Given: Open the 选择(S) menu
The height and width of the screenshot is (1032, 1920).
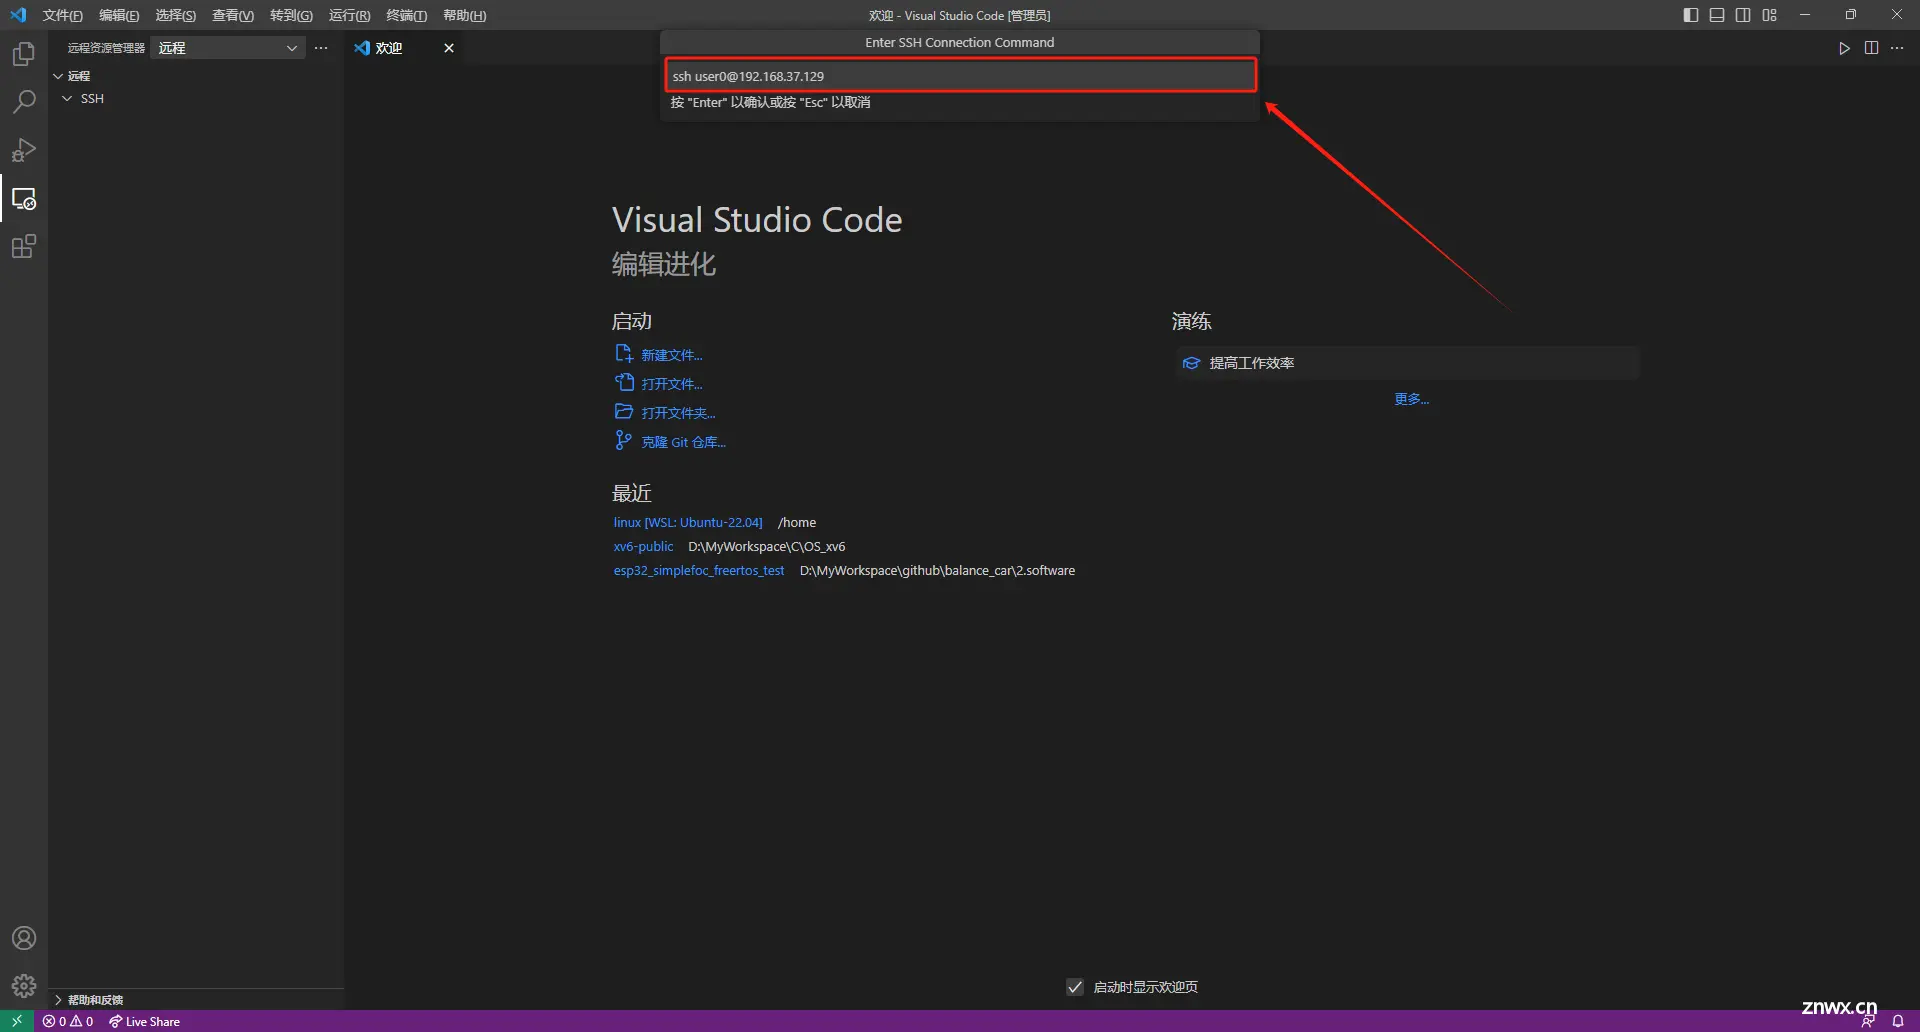Looking at the screenshot, I should click(x=175, y=15).
